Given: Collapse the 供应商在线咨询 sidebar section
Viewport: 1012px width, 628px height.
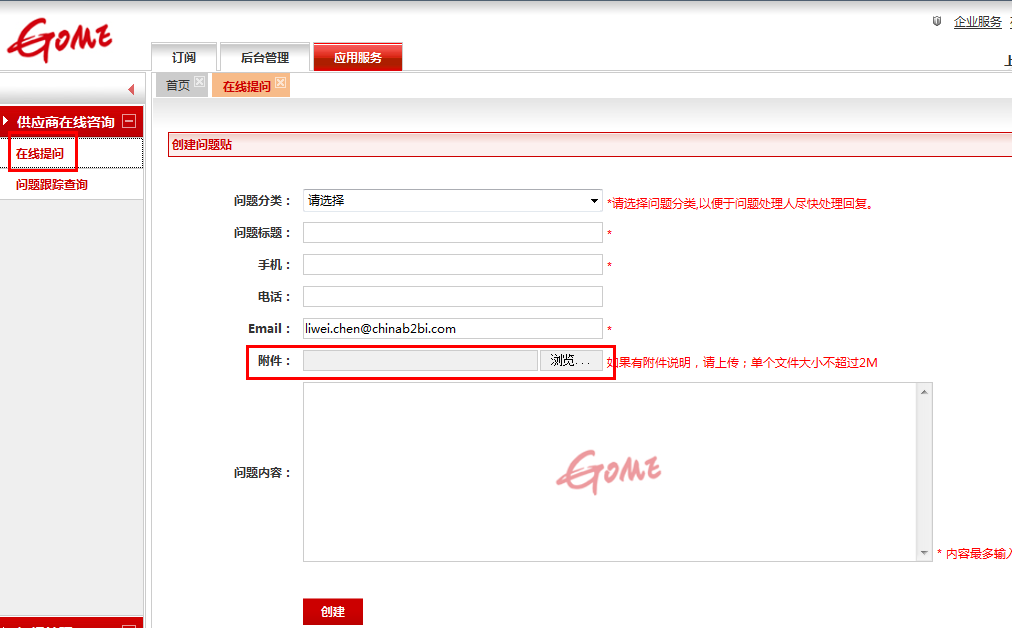Looking at the screenshot, I should pyautogui.click(x=65, y=122).
